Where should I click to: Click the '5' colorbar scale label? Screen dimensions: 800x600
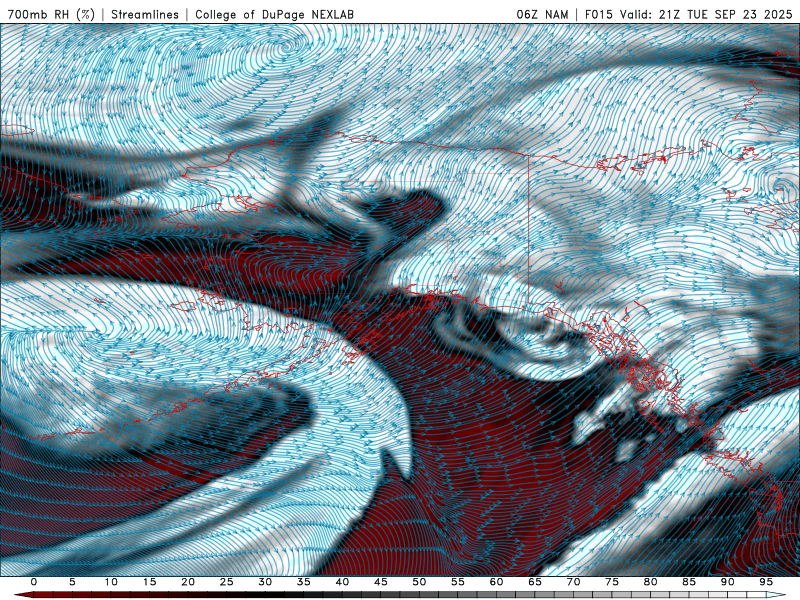pos(72,582)
